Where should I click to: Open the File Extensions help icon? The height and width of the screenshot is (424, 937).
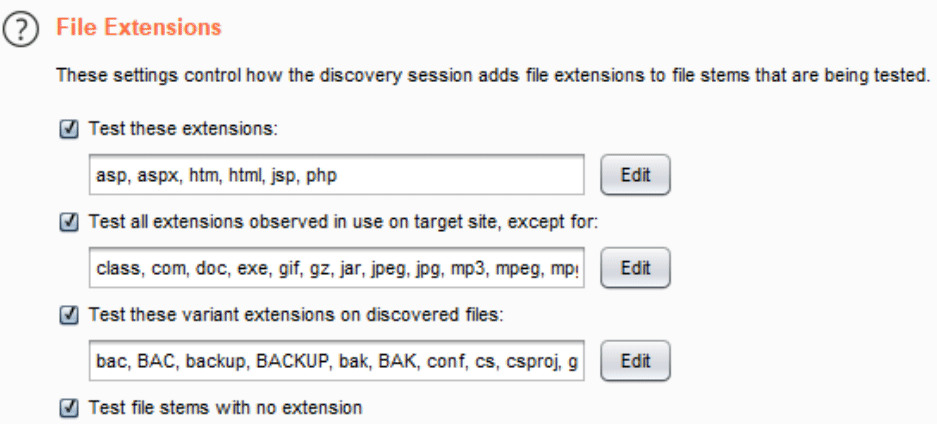[x=20, y=28]
